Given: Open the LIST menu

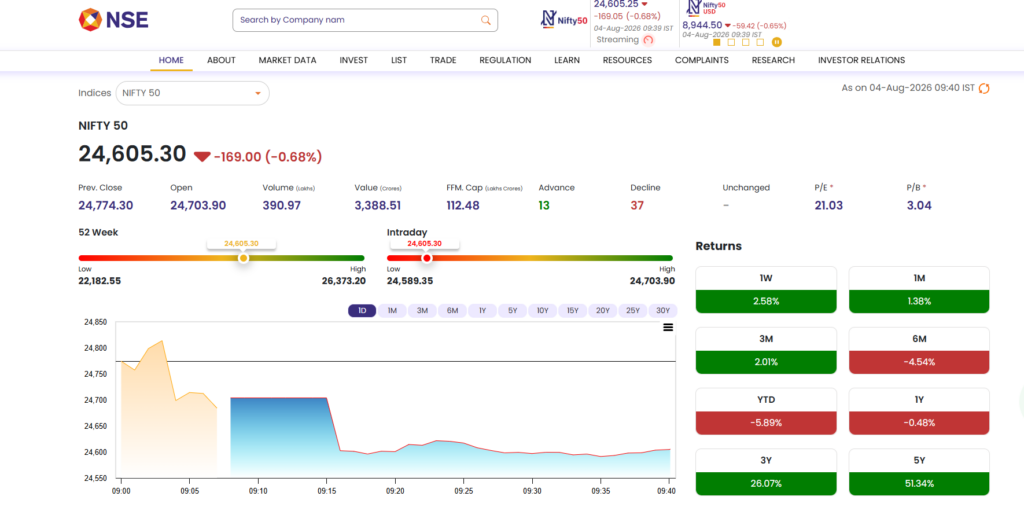Looking at the screenshot, I should (x=399, y=60).
